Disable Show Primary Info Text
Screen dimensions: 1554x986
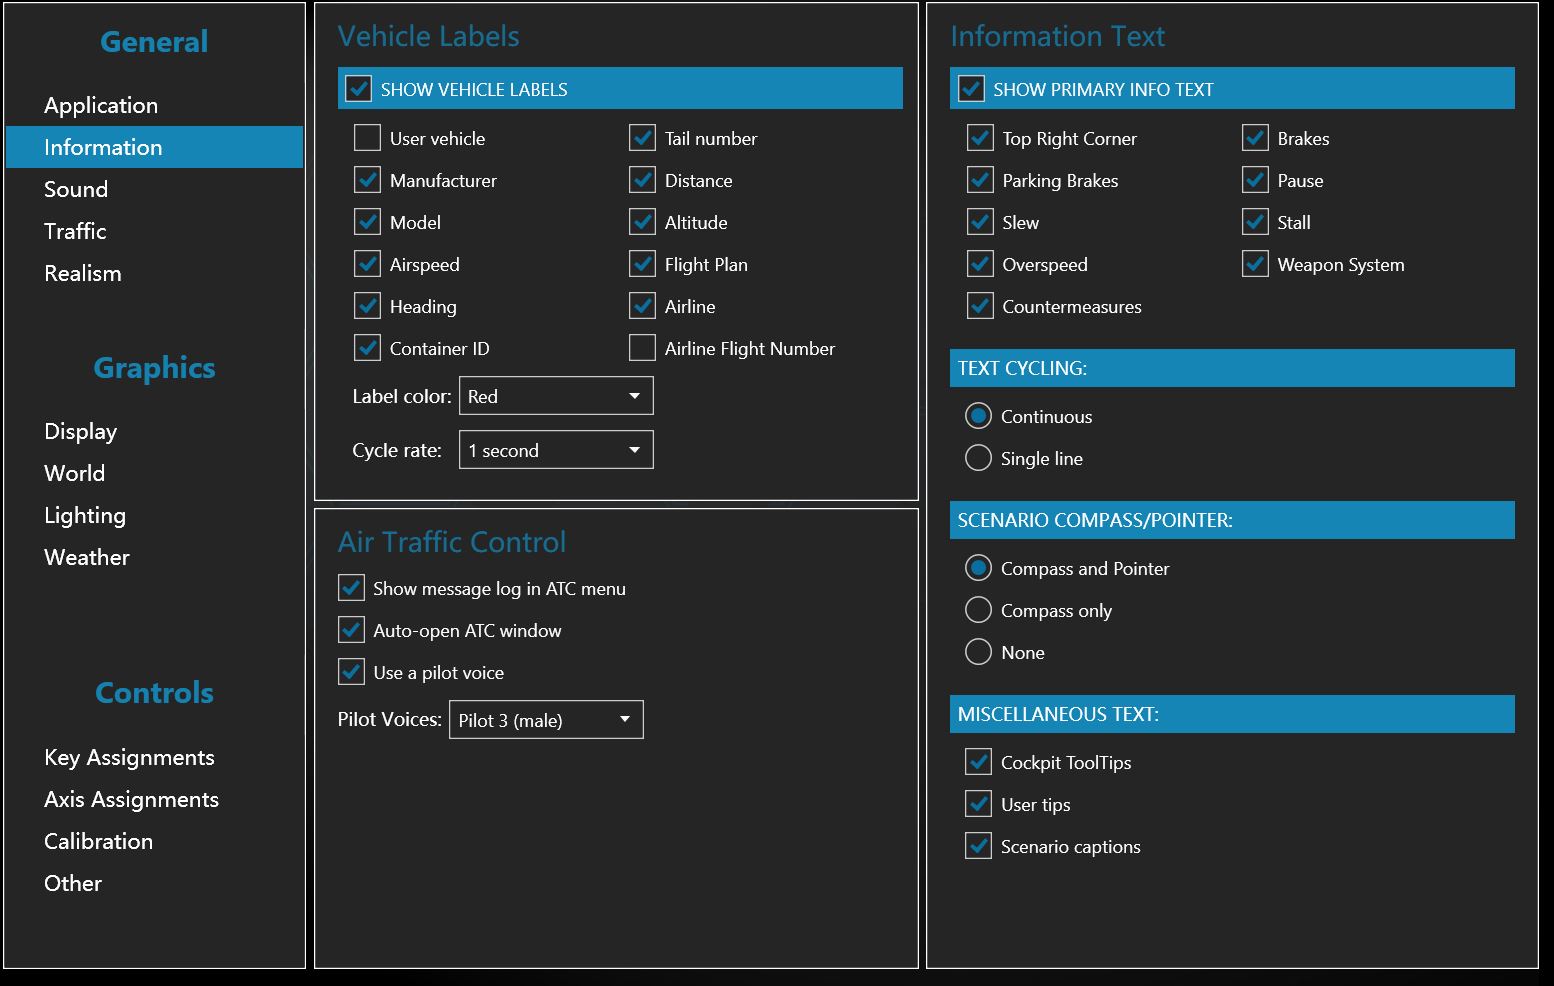click(971, 89)
